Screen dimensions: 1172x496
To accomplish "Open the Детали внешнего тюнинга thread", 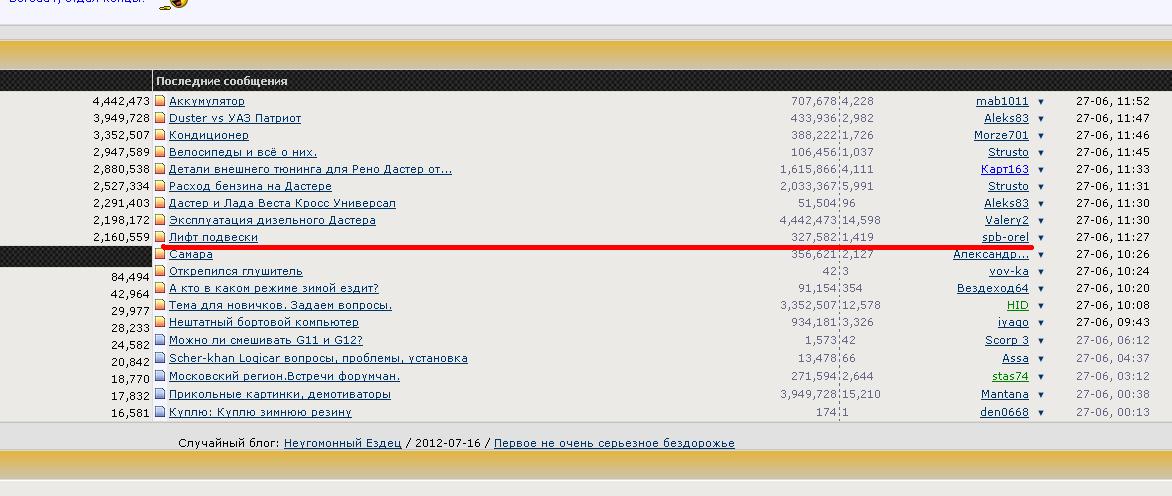I will click(310, 169).
